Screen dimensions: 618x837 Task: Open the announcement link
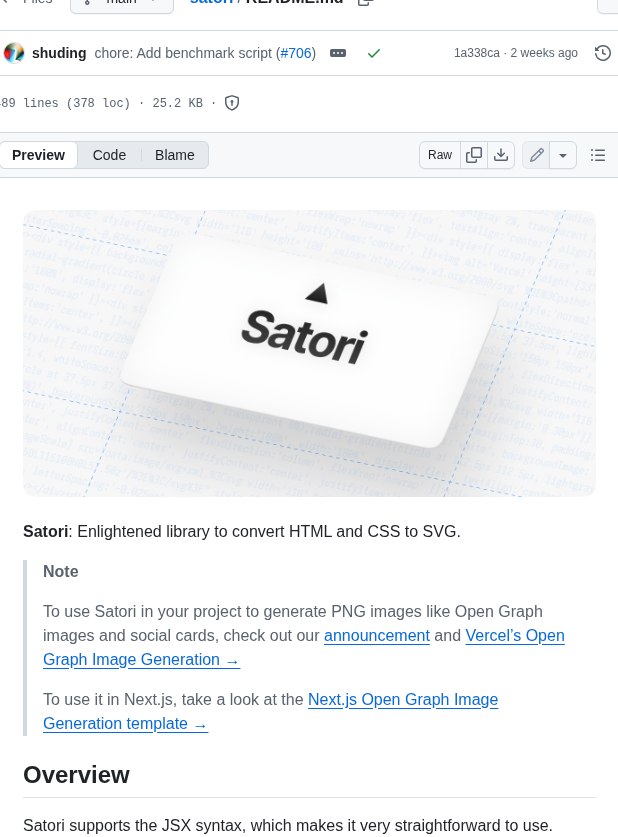(377, 635)
